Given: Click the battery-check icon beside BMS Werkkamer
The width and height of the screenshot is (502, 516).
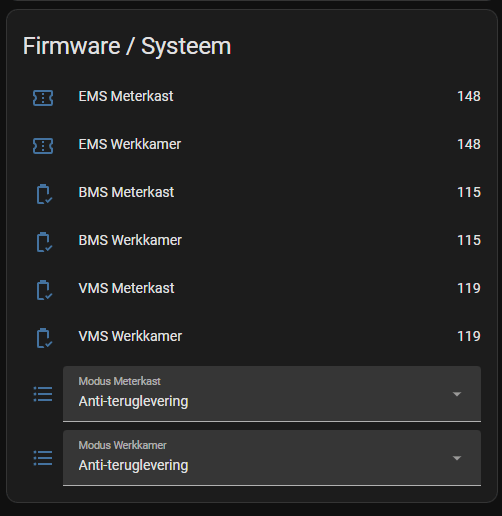Looking at the screenshot, I should coord(44,242).
